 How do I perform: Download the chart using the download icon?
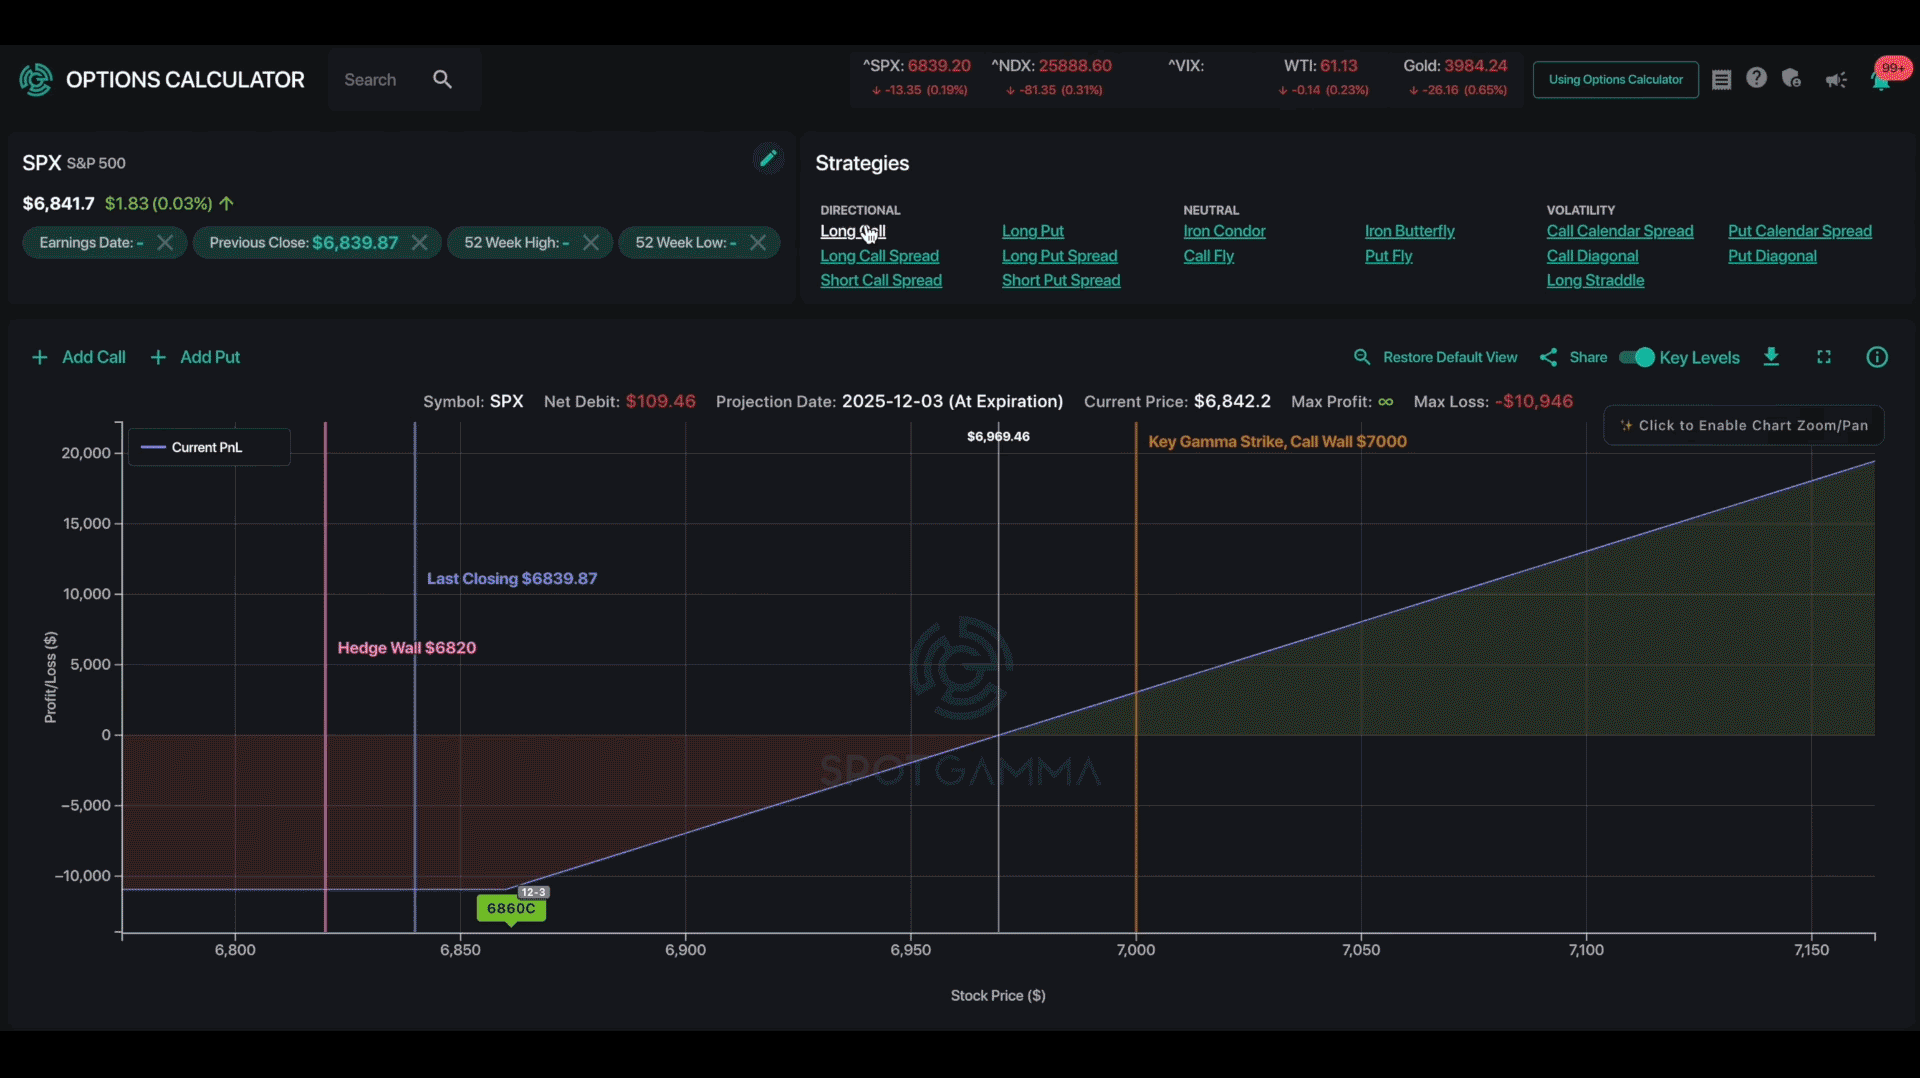click(x=1772, y=357)
